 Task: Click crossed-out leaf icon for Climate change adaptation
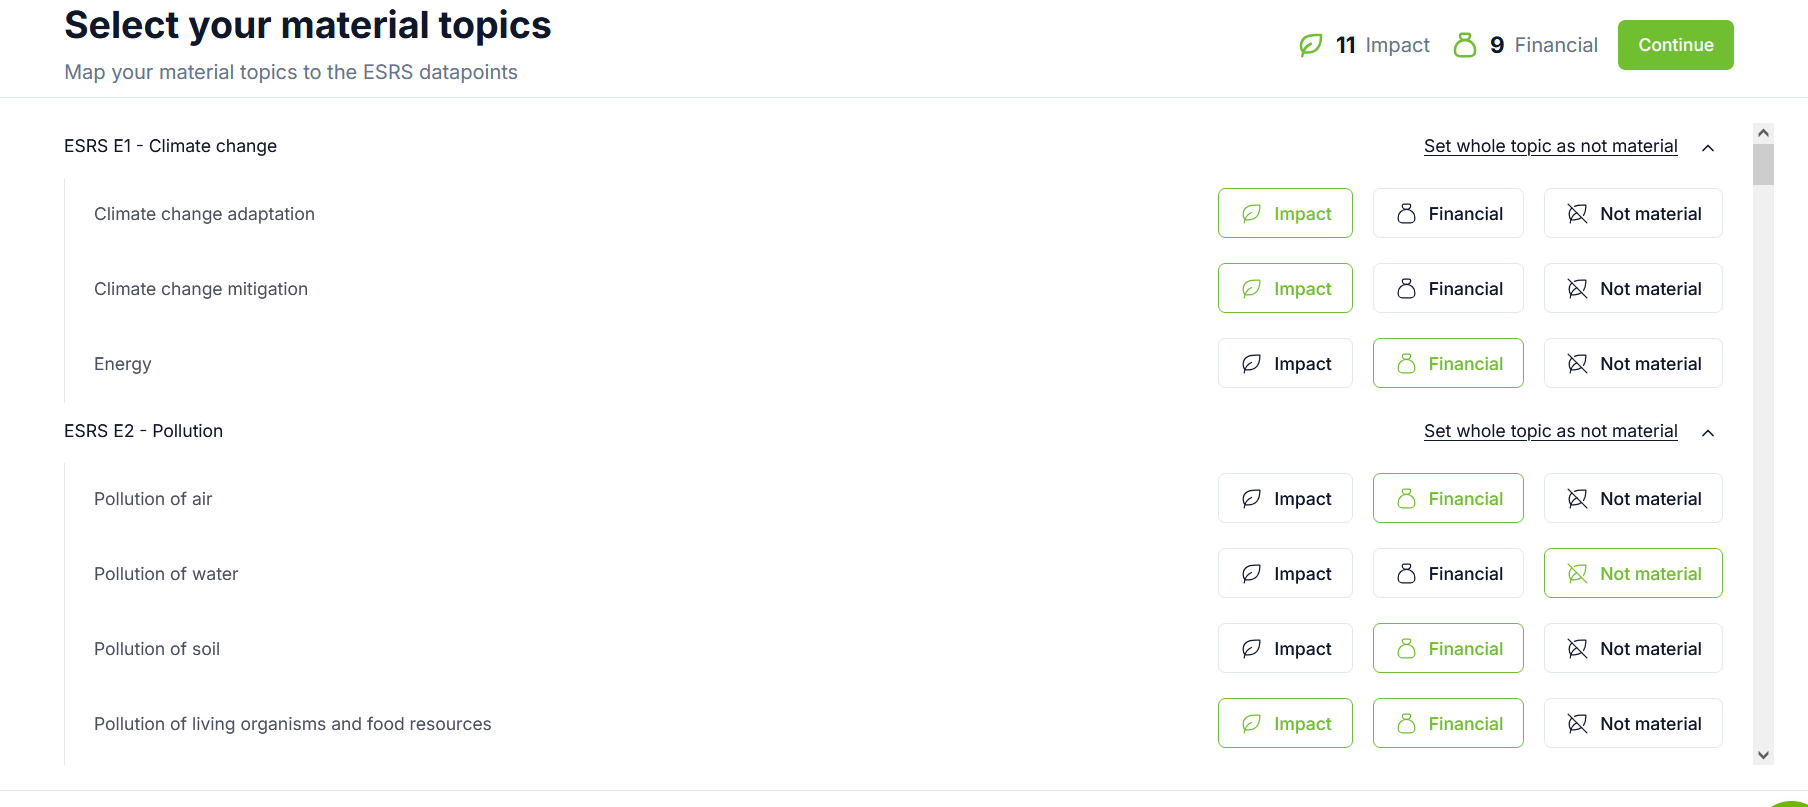click(x=1577, y=214)
